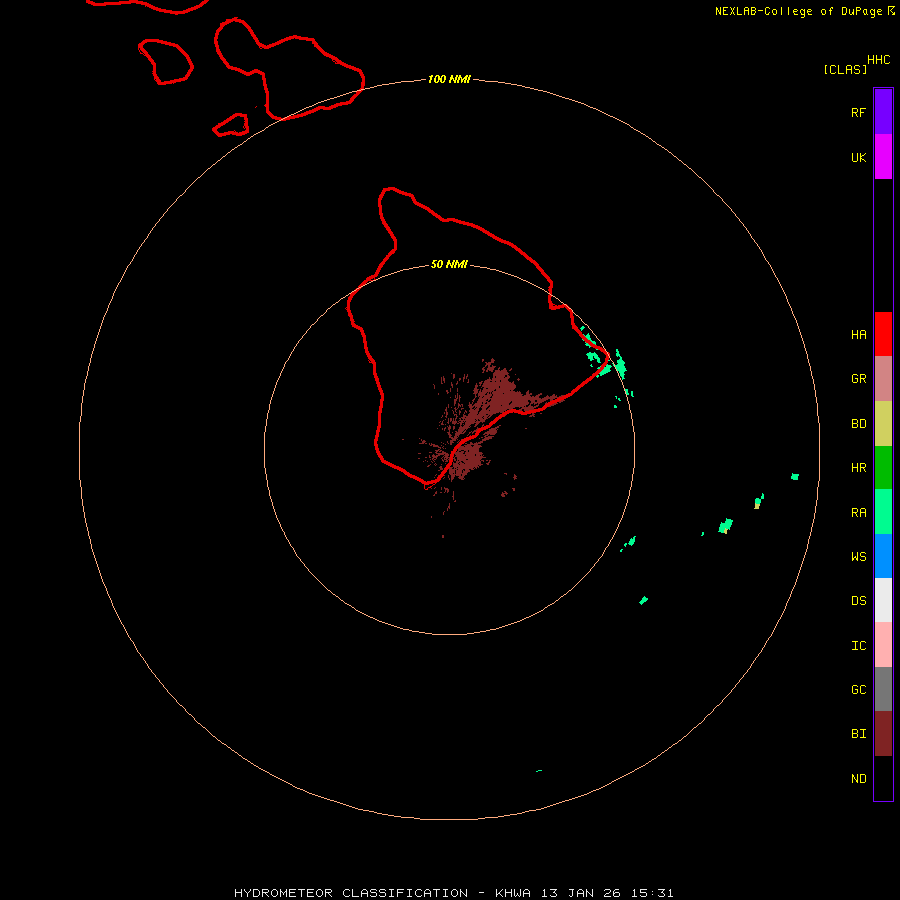Select the GC gray legend swatch

point(883,689)
